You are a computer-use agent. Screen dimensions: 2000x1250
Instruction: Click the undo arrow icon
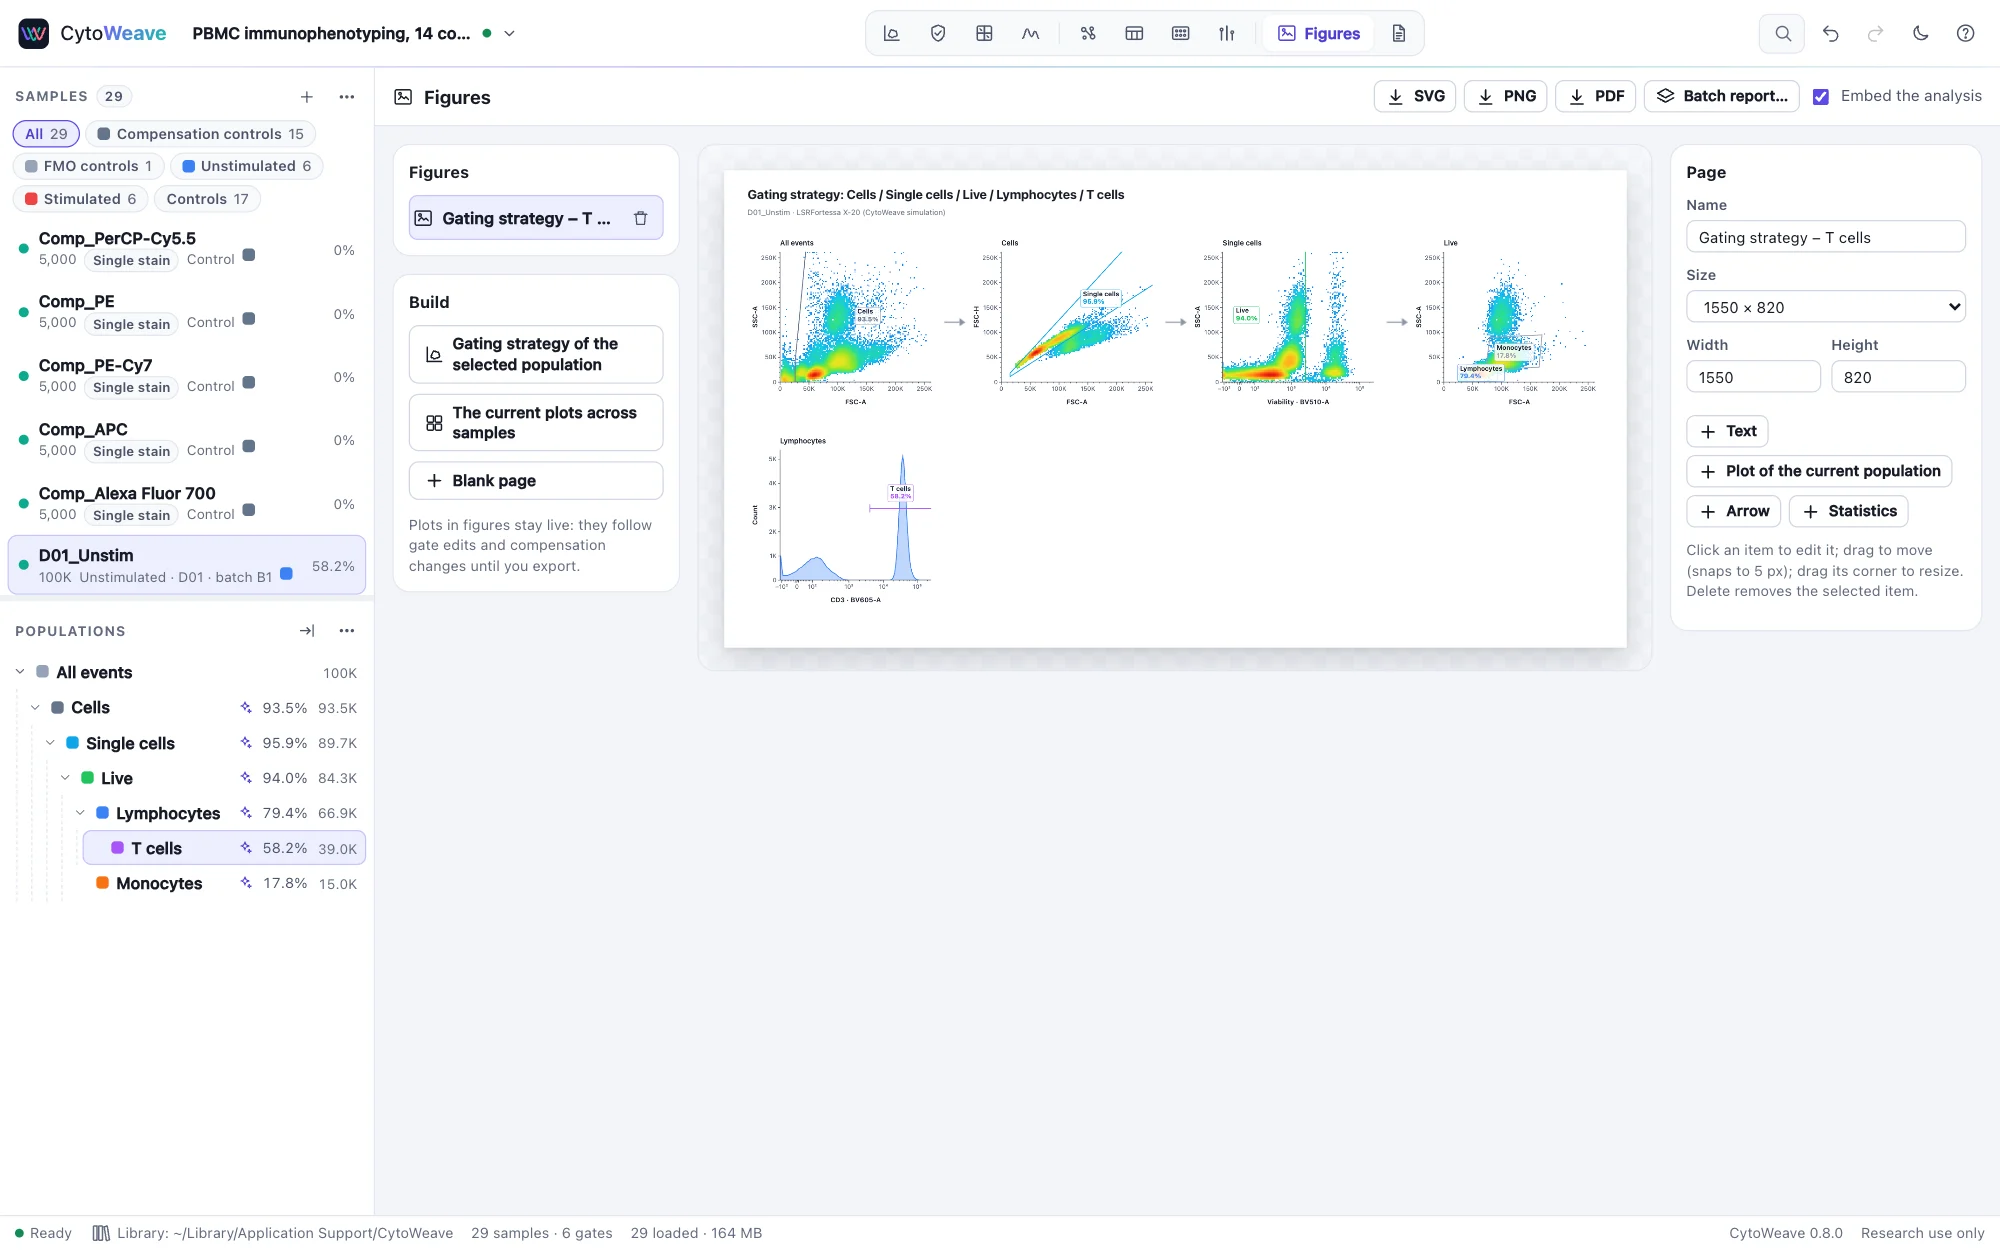1831,33
